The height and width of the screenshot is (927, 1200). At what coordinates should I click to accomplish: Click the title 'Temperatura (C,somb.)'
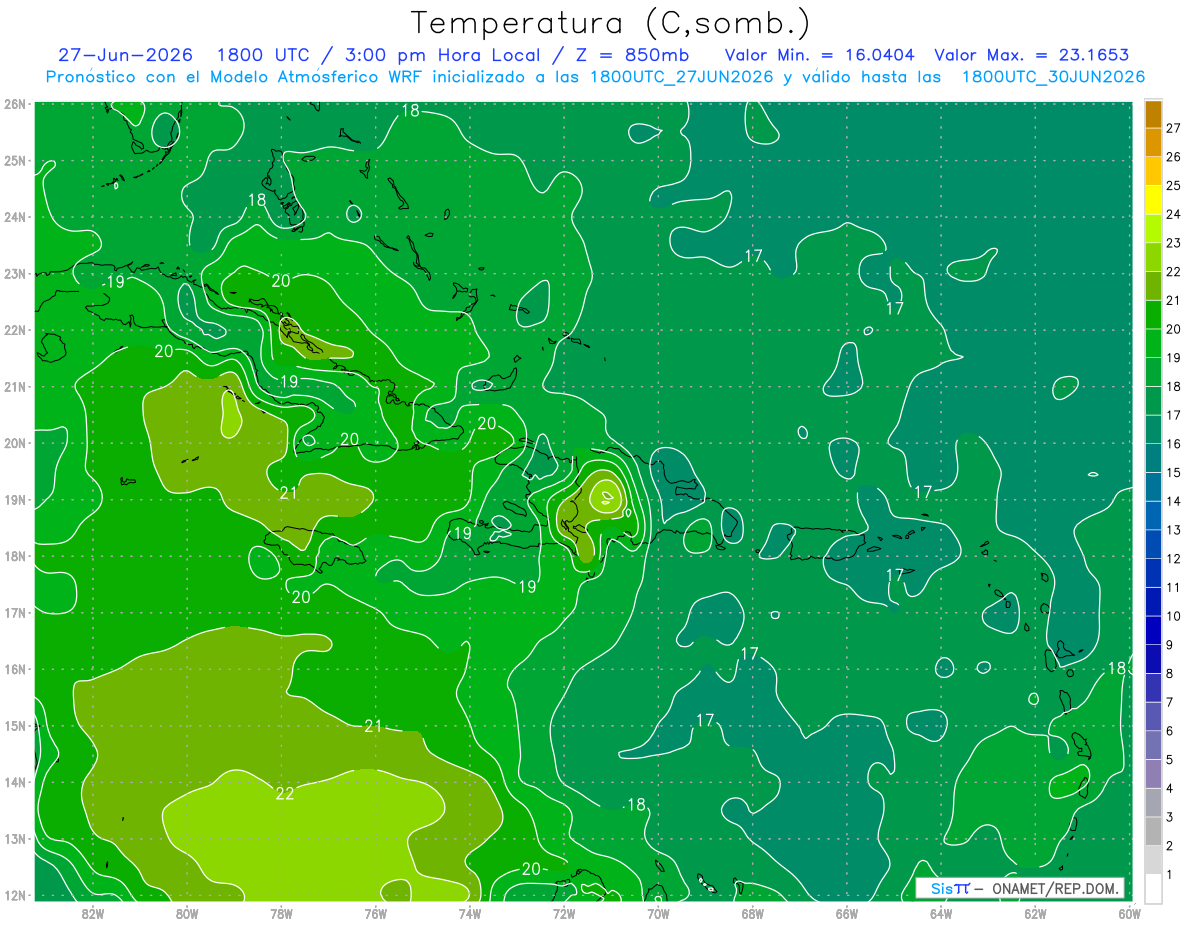point(611,24)
